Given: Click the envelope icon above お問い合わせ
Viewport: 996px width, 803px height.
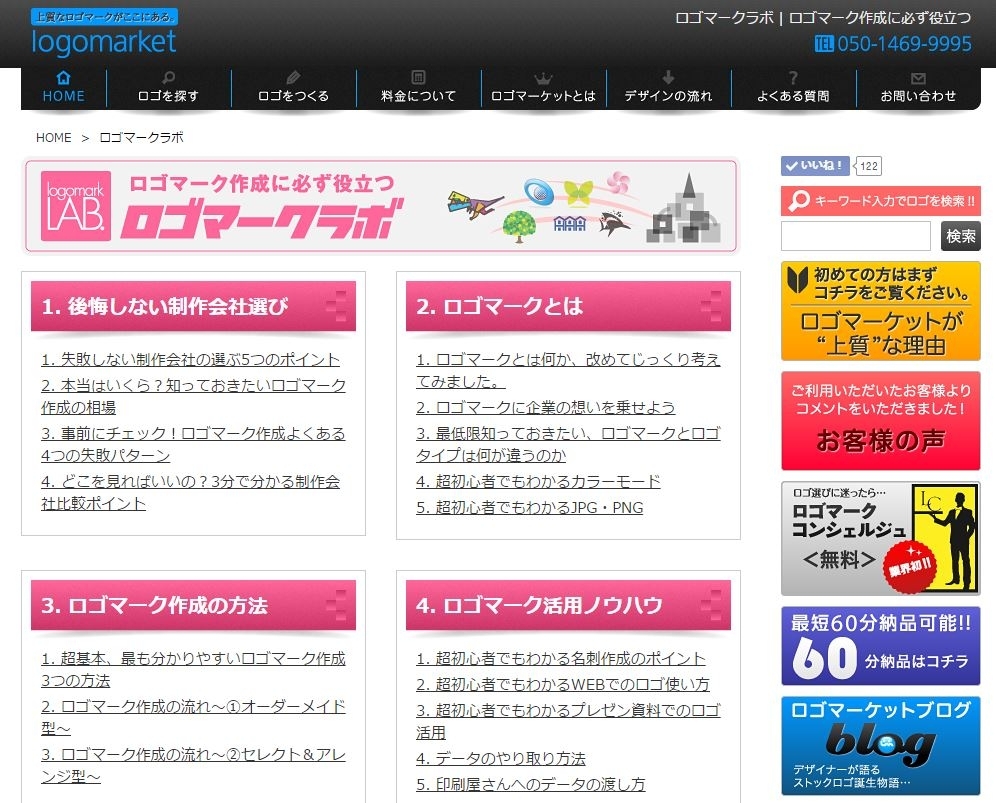Looking at the screenshot, I should [x=918, y=78].
